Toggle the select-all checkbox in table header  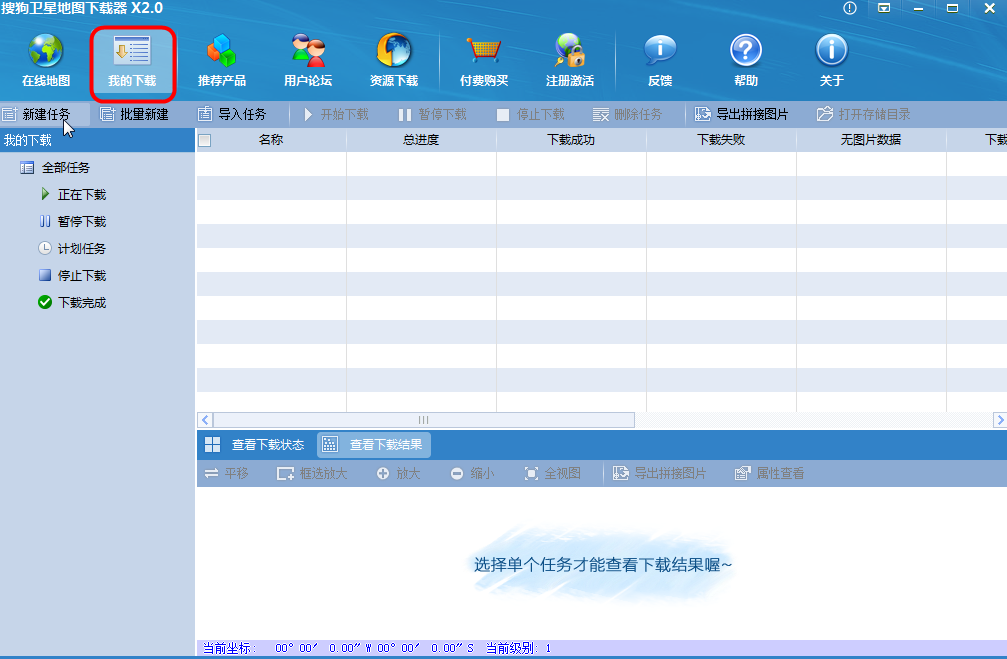pyautogui.click(x=205, y=140)
